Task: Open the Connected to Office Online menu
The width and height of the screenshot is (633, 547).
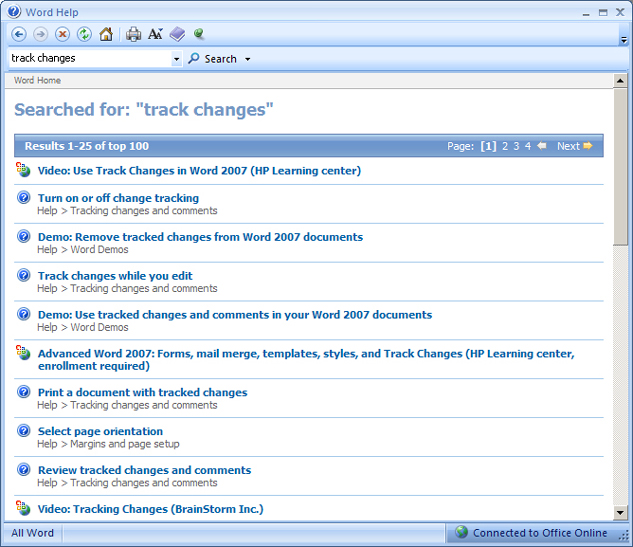Action: coord(532,533)
